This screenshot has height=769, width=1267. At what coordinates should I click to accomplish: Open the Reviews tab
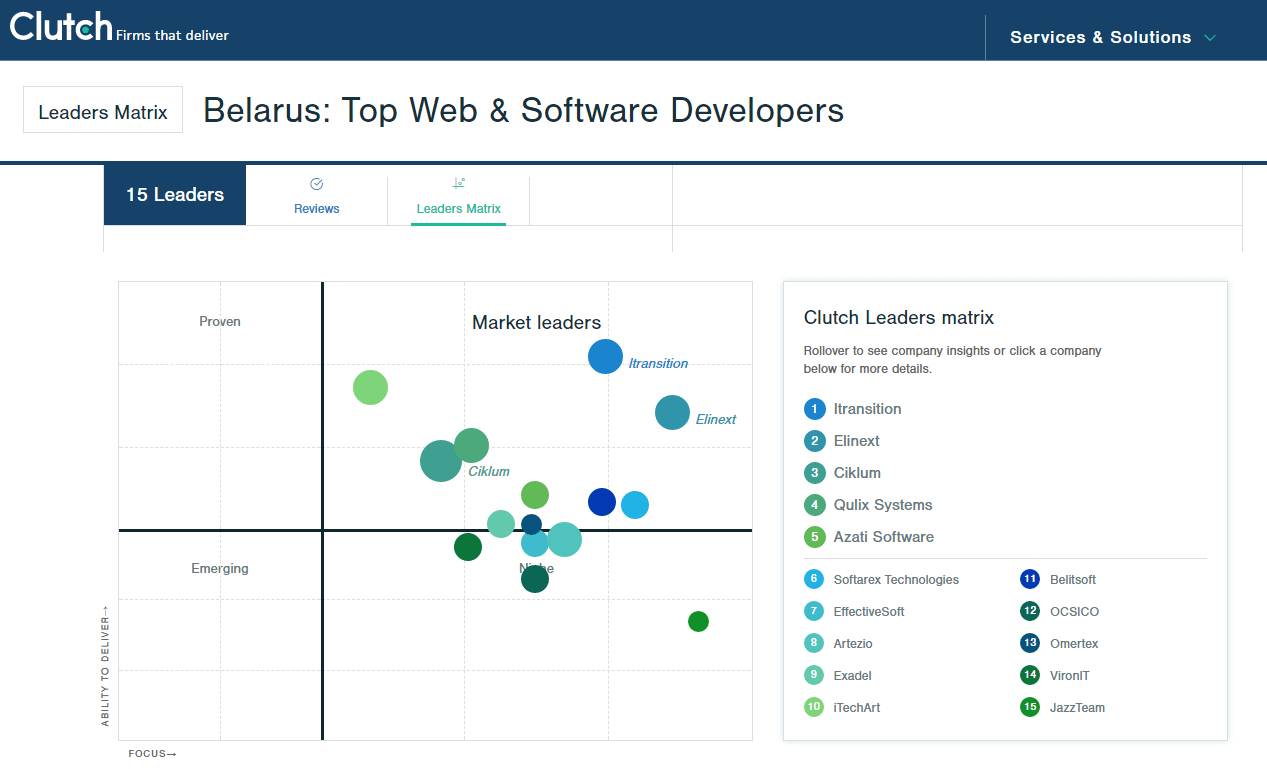tap(316, 196)
